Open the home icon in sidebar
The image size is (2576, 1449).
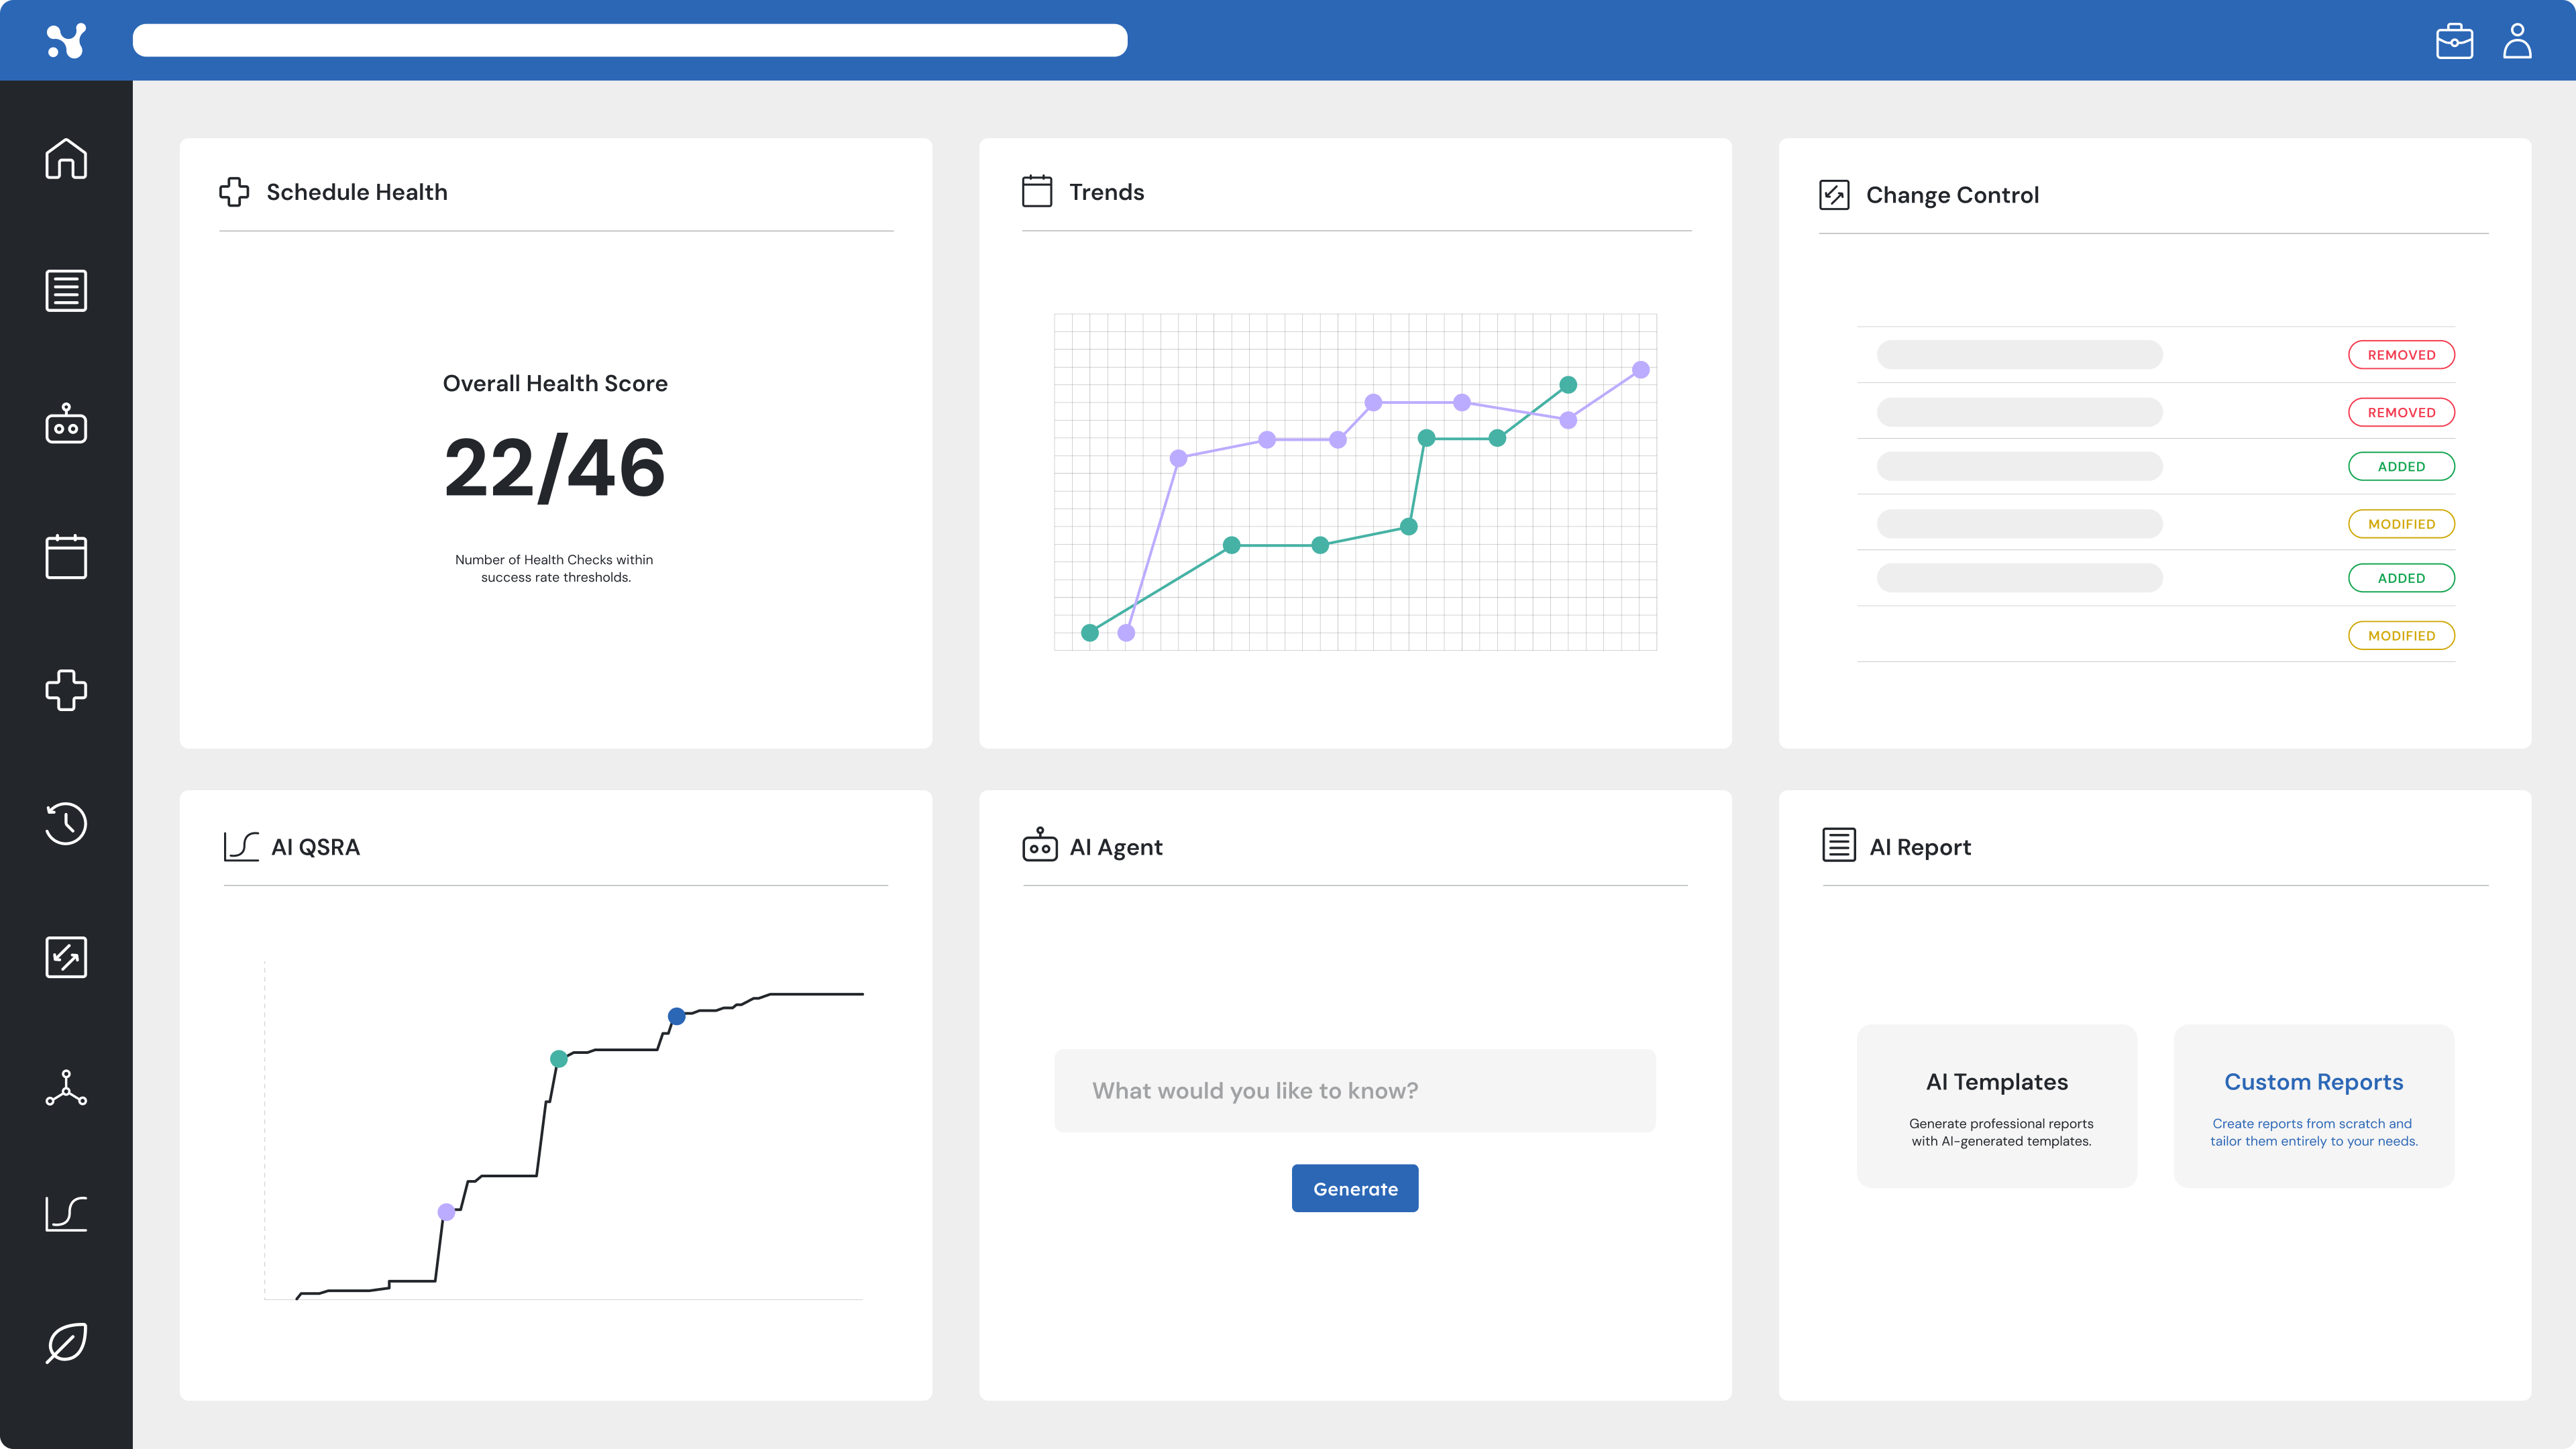coord(66,158)
